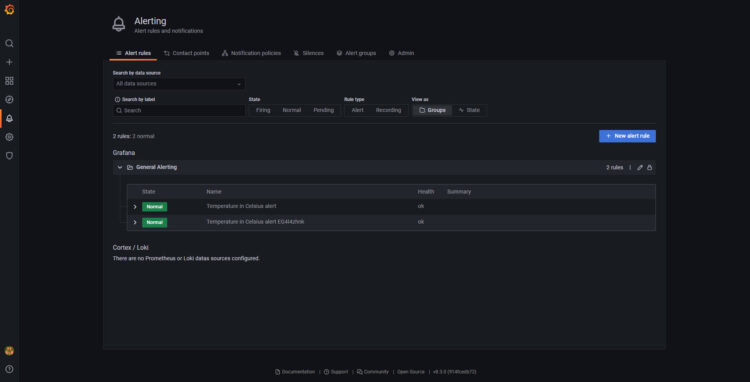Click the New alert rule button

(x=627, y=136)
